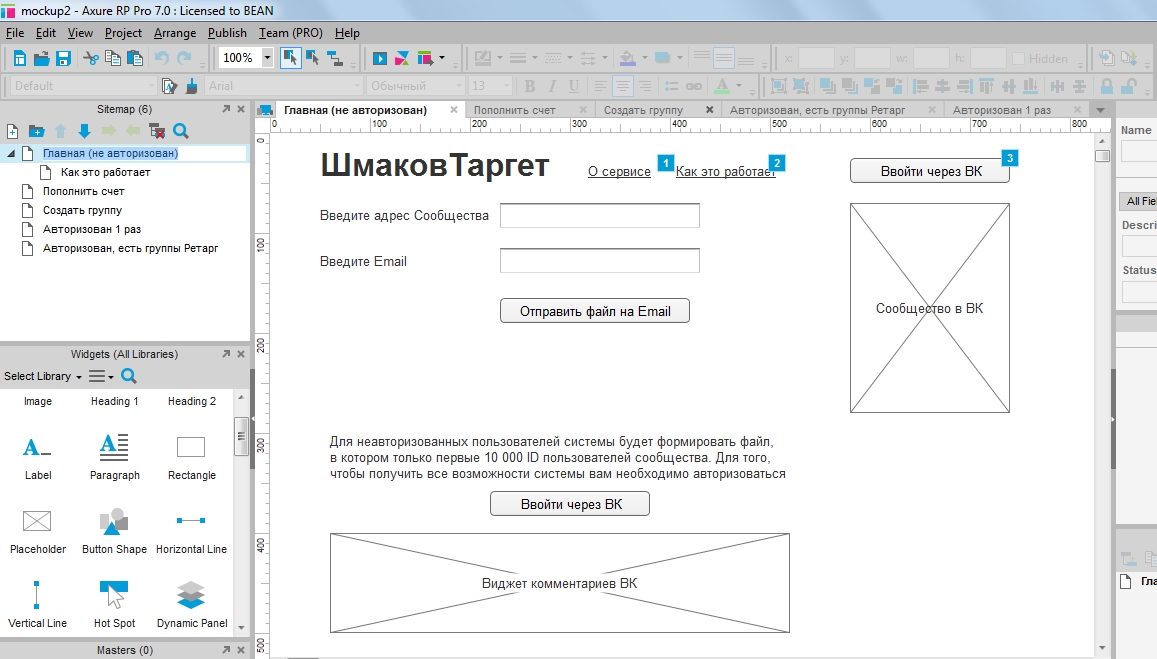Open the fill color bucket swatch

627,58
